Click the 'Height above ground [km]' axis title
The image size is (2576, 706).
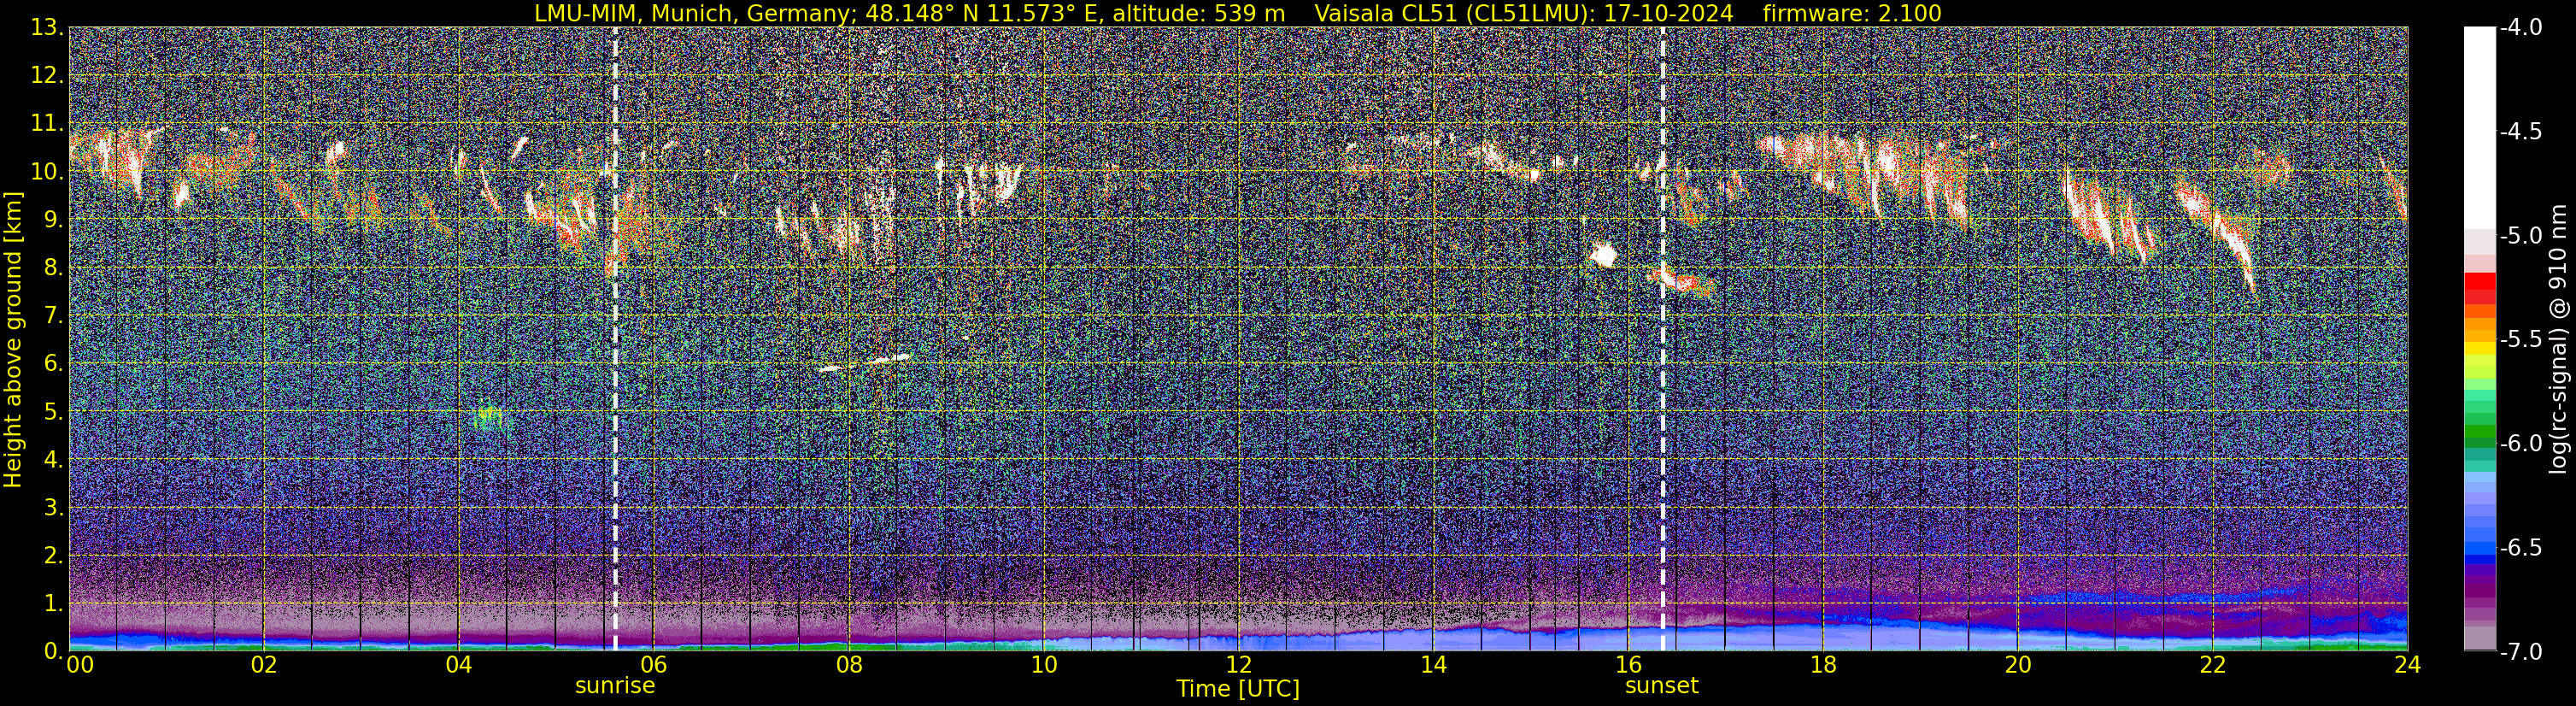click(13, 340)
